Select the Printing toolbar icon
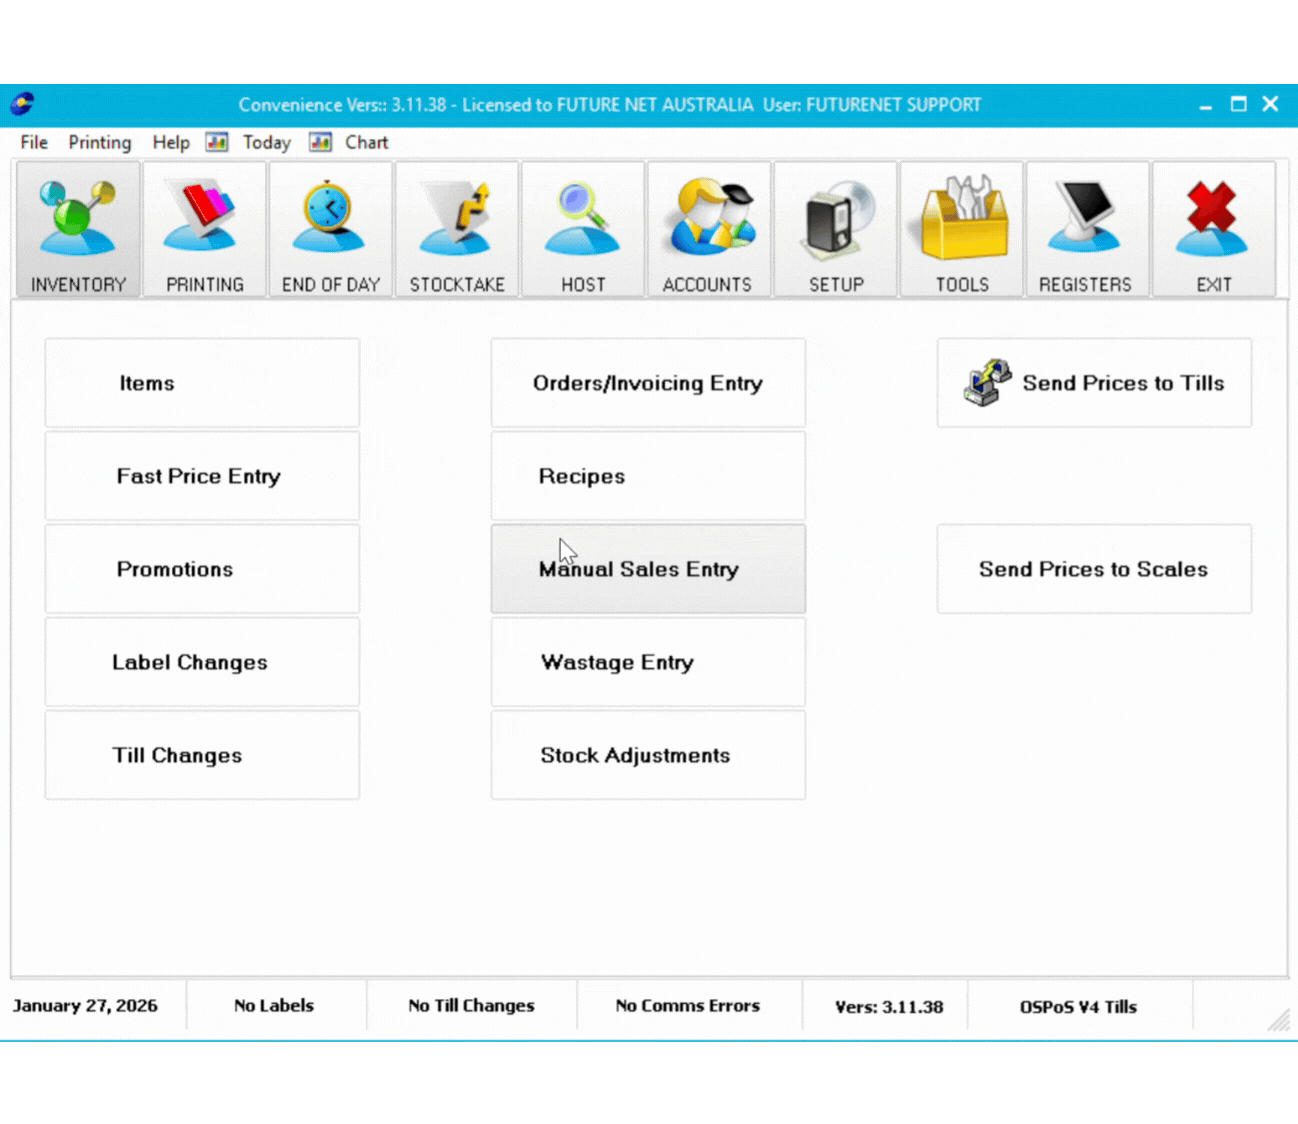This screenshot has width=1298, height=1124. pyautogui.click(x=204, y=229)
